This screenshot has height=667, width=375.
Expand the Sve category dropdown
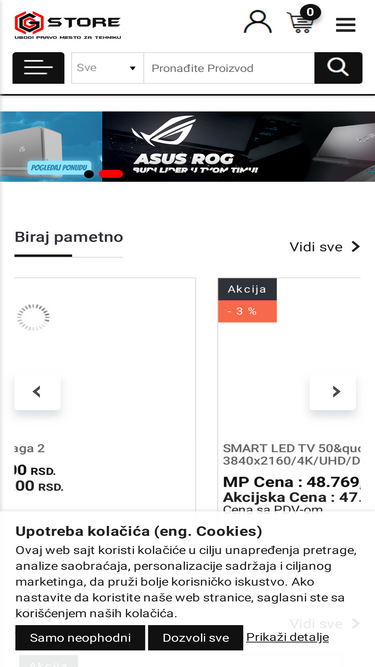pos(107,68)
